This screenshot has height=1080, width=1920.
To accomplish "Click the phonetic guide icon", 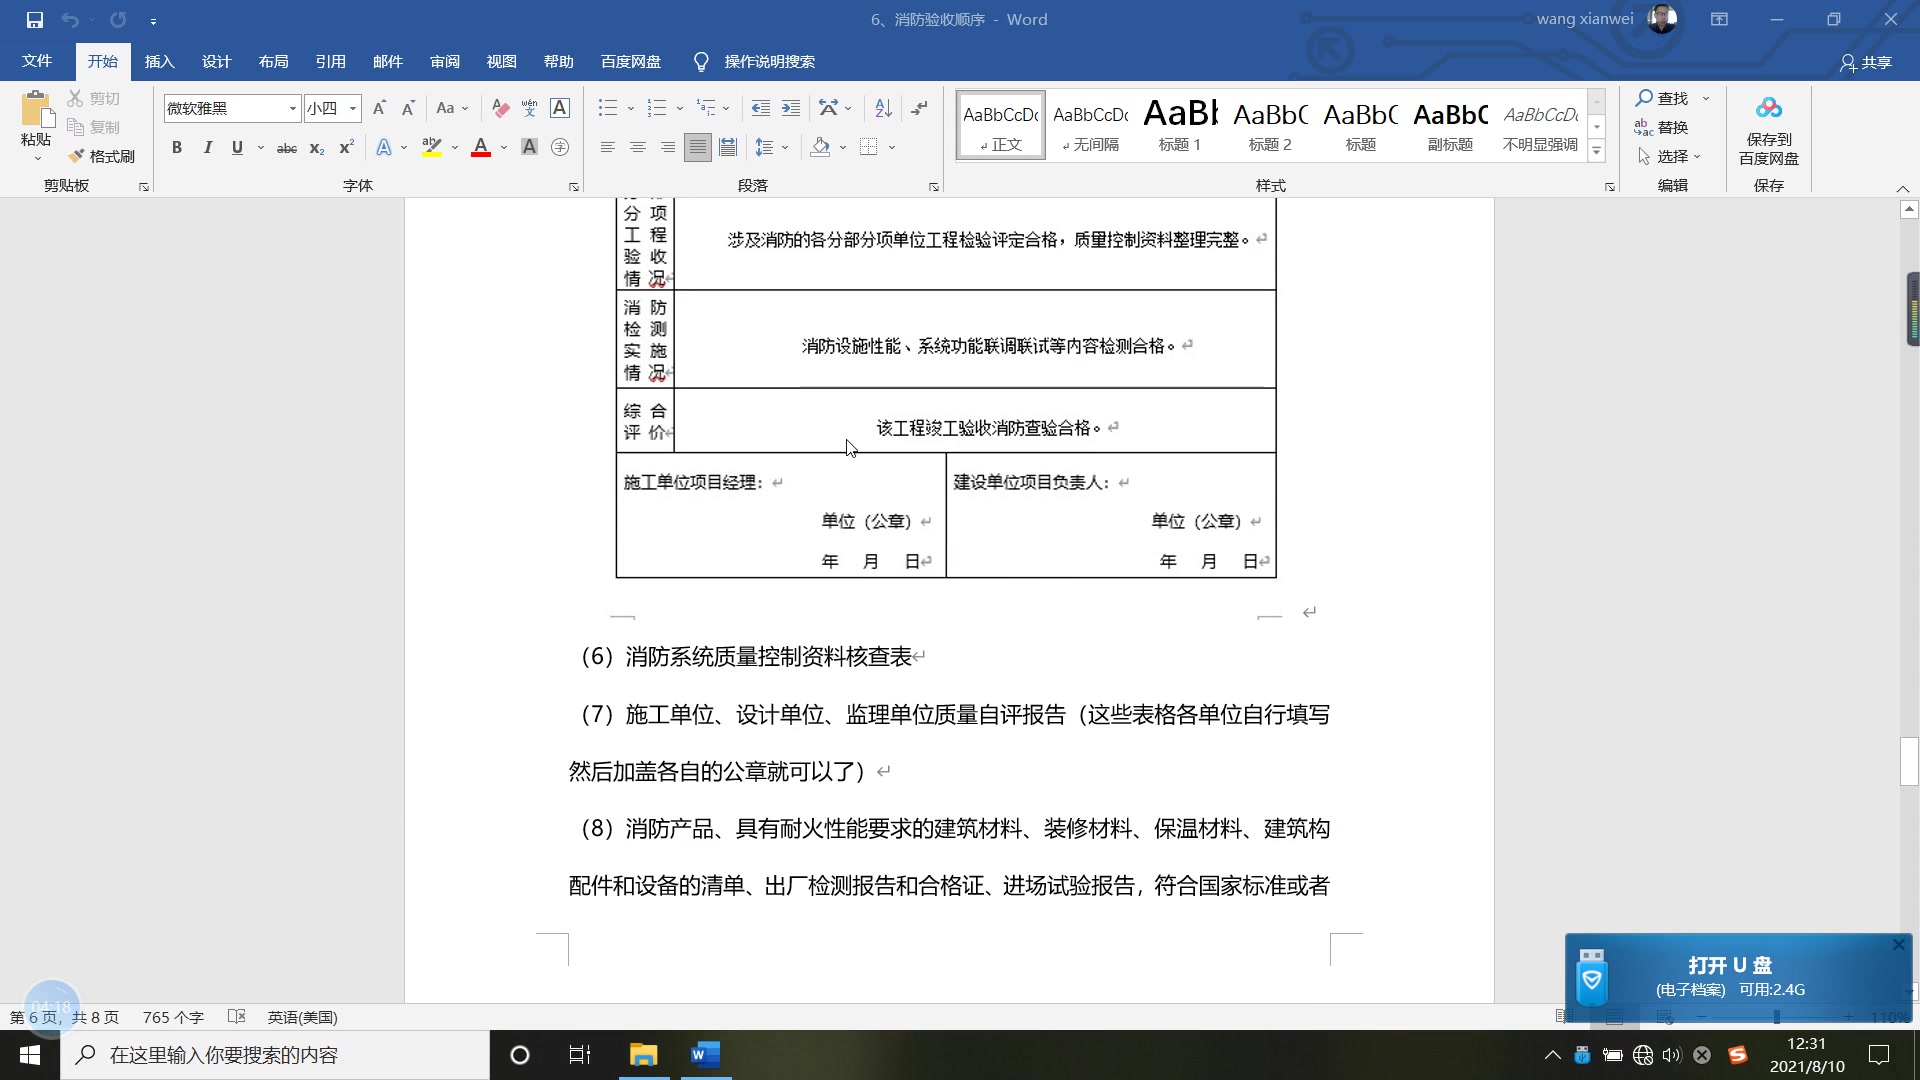I will tap(529, 108).
